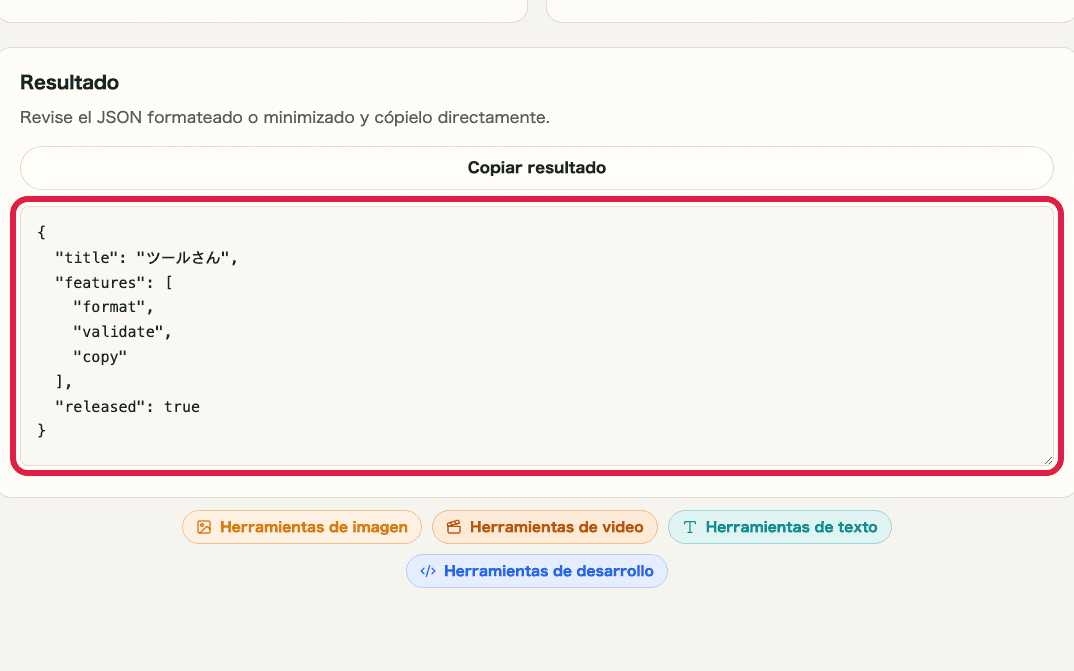The height and width of the screenshot is (671, 1074).
Task: Click the "Resultado" heading
Action: (x=69, y=83)
